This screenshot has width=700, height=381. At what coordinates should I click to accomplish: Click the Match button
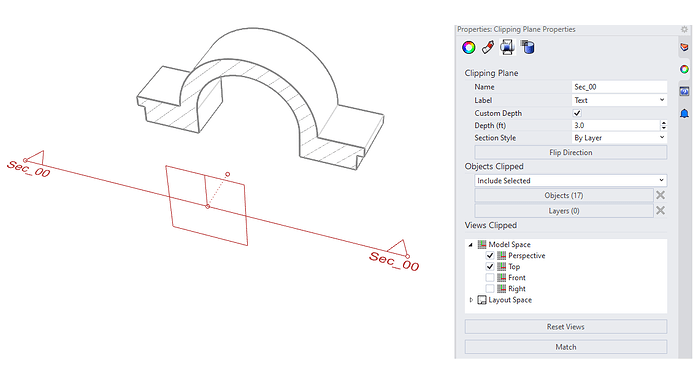pyautogui.click(x=566, y=347)
